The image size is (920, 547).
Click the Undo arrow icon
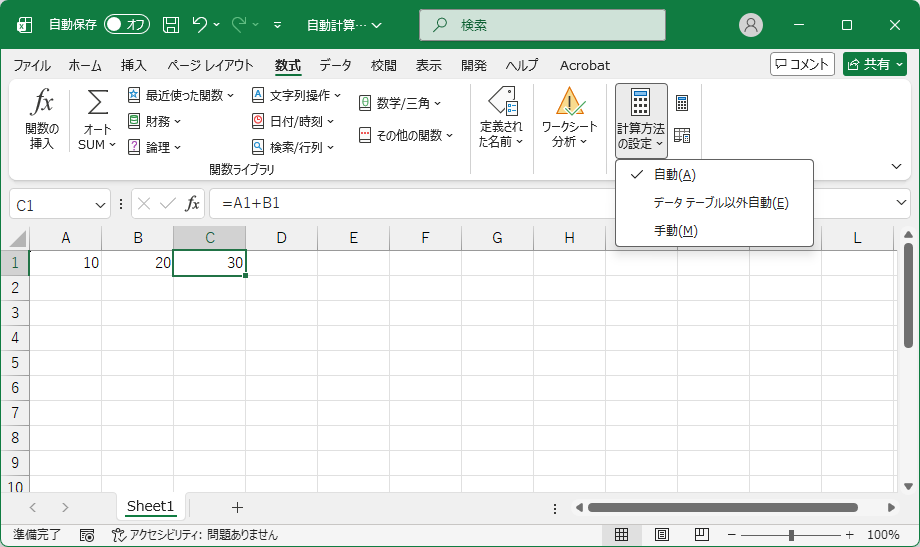[200, 25]
